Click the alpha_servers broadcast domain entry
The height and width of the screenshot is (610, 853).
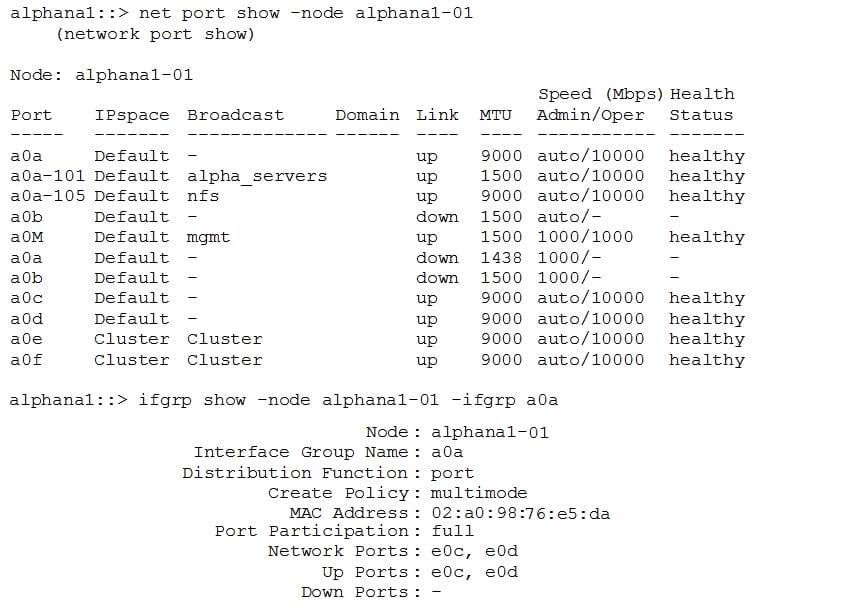[257, 176]
